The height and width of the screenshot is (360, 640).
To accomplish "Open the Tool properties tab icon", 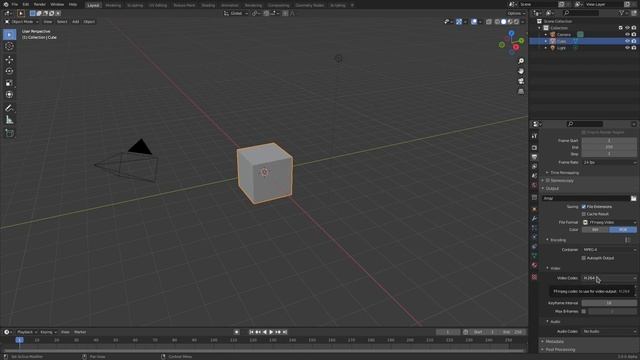I will tap(534, 136).
